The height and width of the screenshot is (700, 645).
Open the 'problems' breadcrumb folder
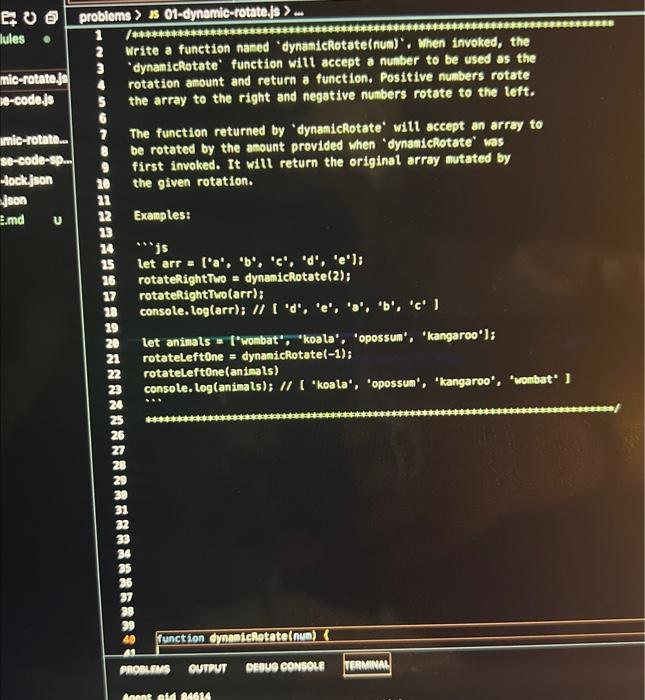104,16
